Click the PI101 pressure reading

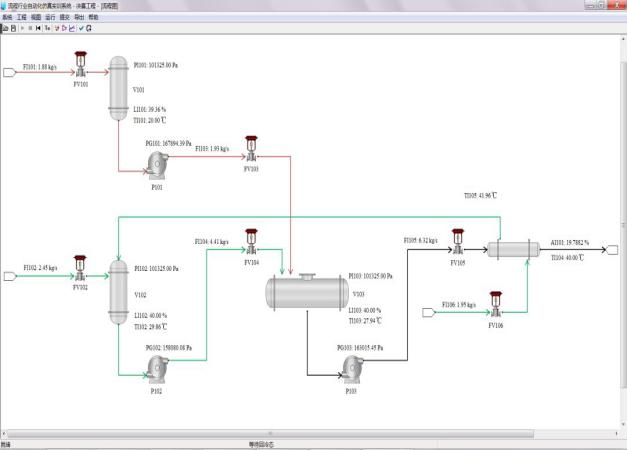pyautogui.click(x=156, y=65)
